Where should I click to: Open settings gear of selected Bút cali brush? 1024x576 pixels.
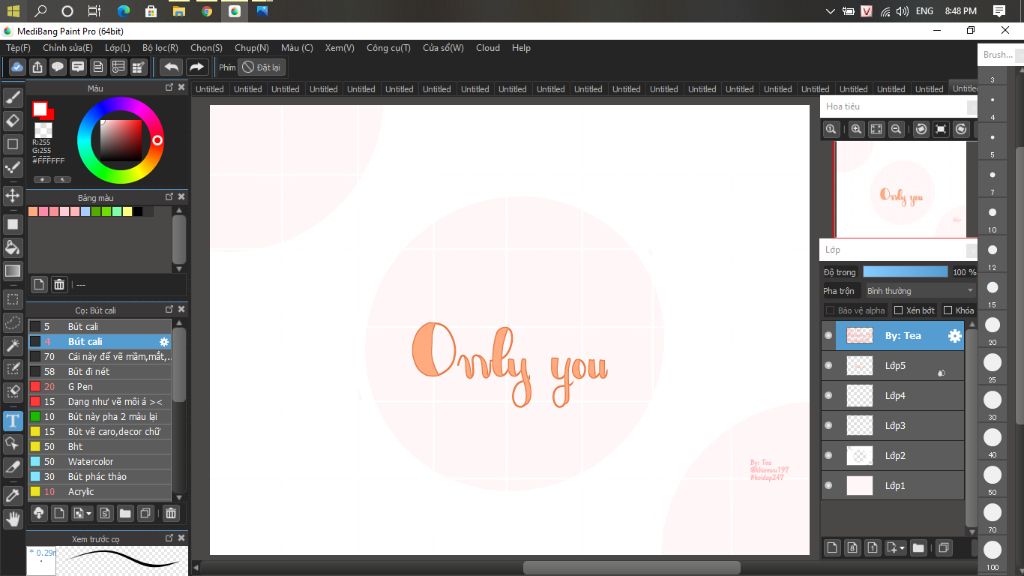click(164, 342)
